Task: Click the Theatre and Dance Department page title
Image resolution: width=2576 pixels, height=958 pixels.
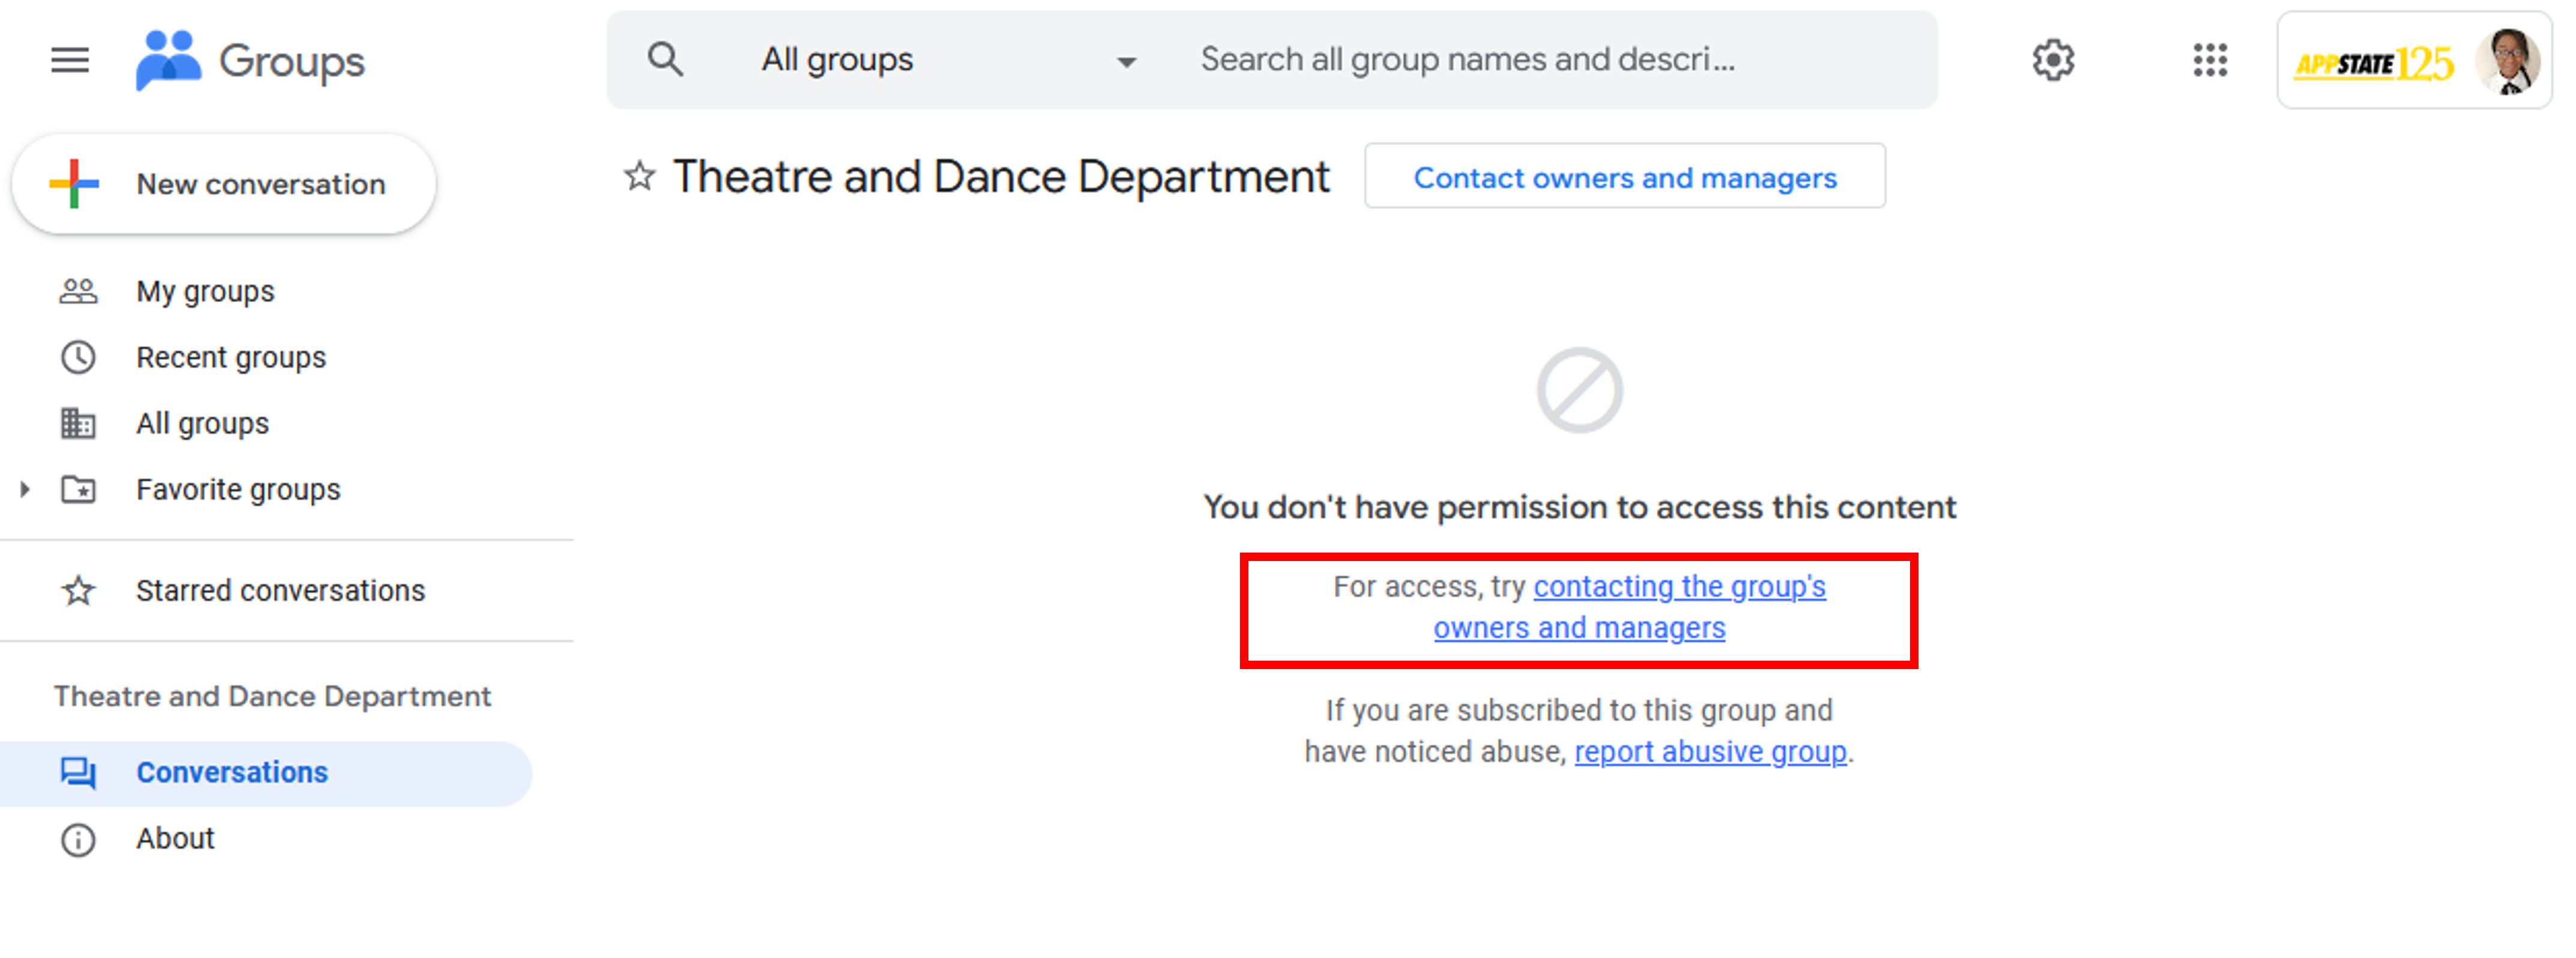Action: click(1001, 177)
